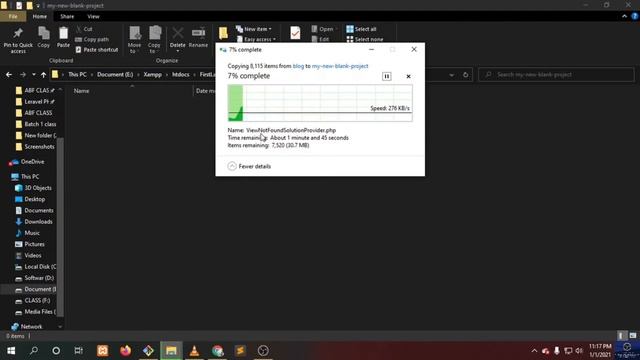
Task: Select Network in navigation pane
Action: (27, 327)
